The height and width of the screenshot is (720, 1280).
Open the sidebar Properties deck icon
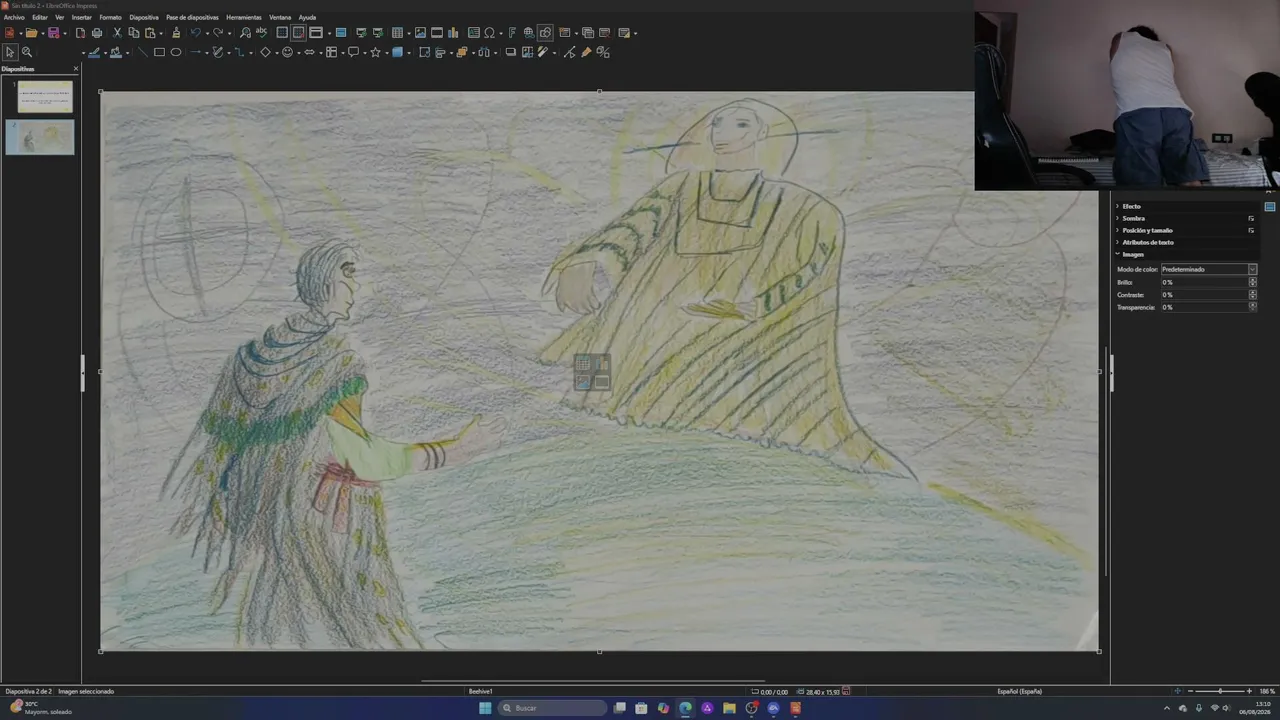(1270, 207)
